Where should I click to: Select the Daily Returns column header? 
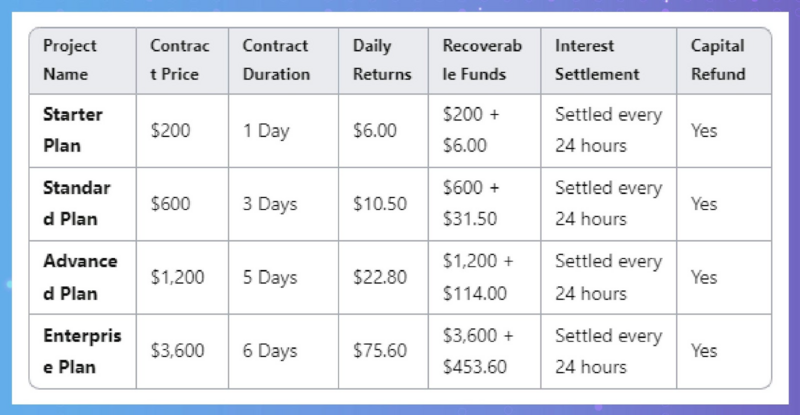pyautogui.click(x=382, y=60)
